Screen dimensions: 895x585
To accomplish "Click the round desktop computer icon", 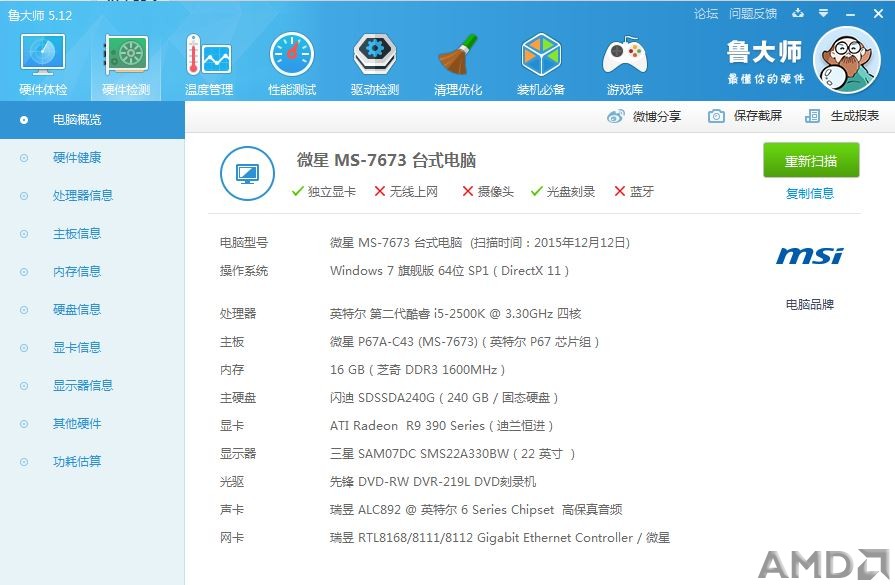I will pos(247,174).
